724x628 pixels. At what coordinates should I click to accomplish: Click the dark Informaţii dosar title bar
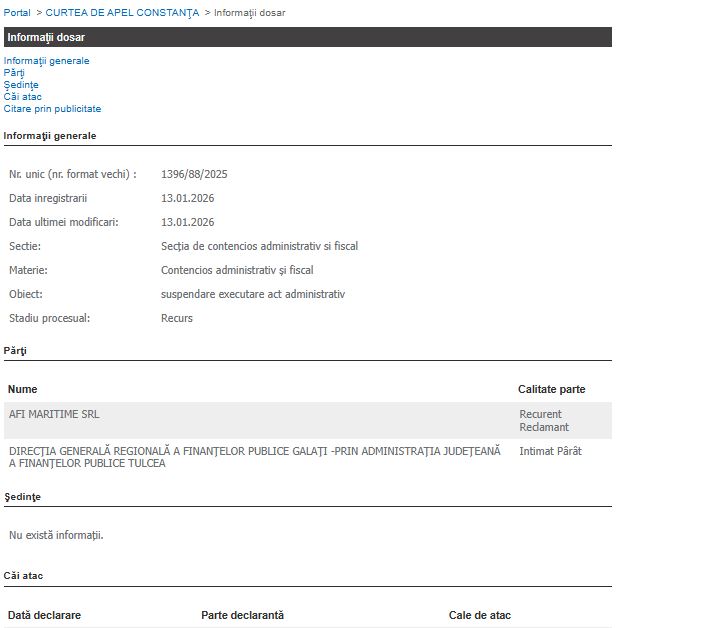point(306,37)
